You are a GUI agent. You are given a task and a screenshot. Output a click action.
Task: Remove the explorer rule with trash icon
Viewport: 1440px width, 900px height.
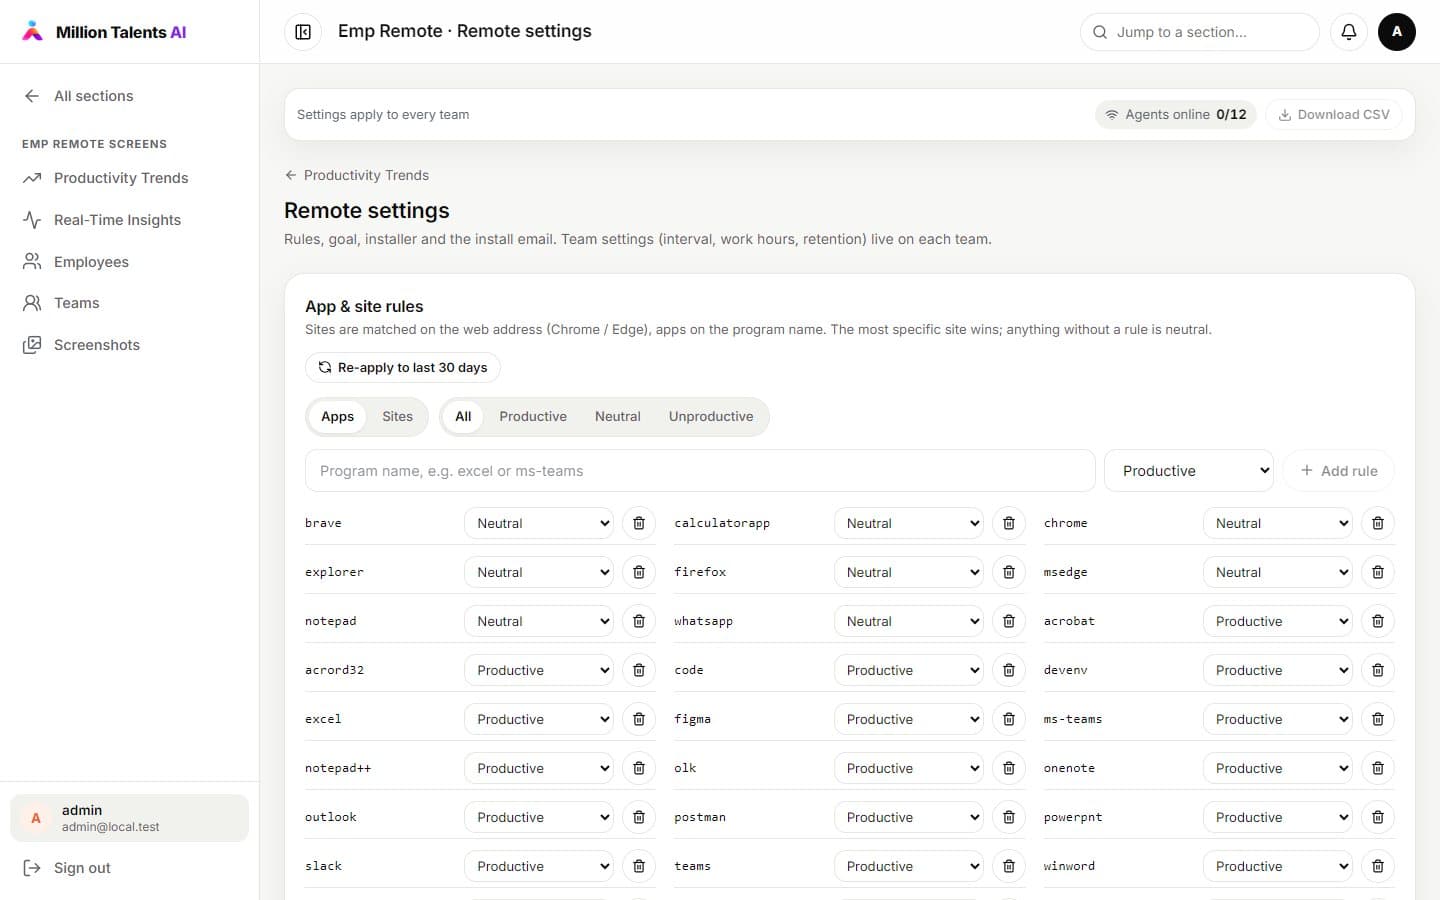[x=639, y=572]
